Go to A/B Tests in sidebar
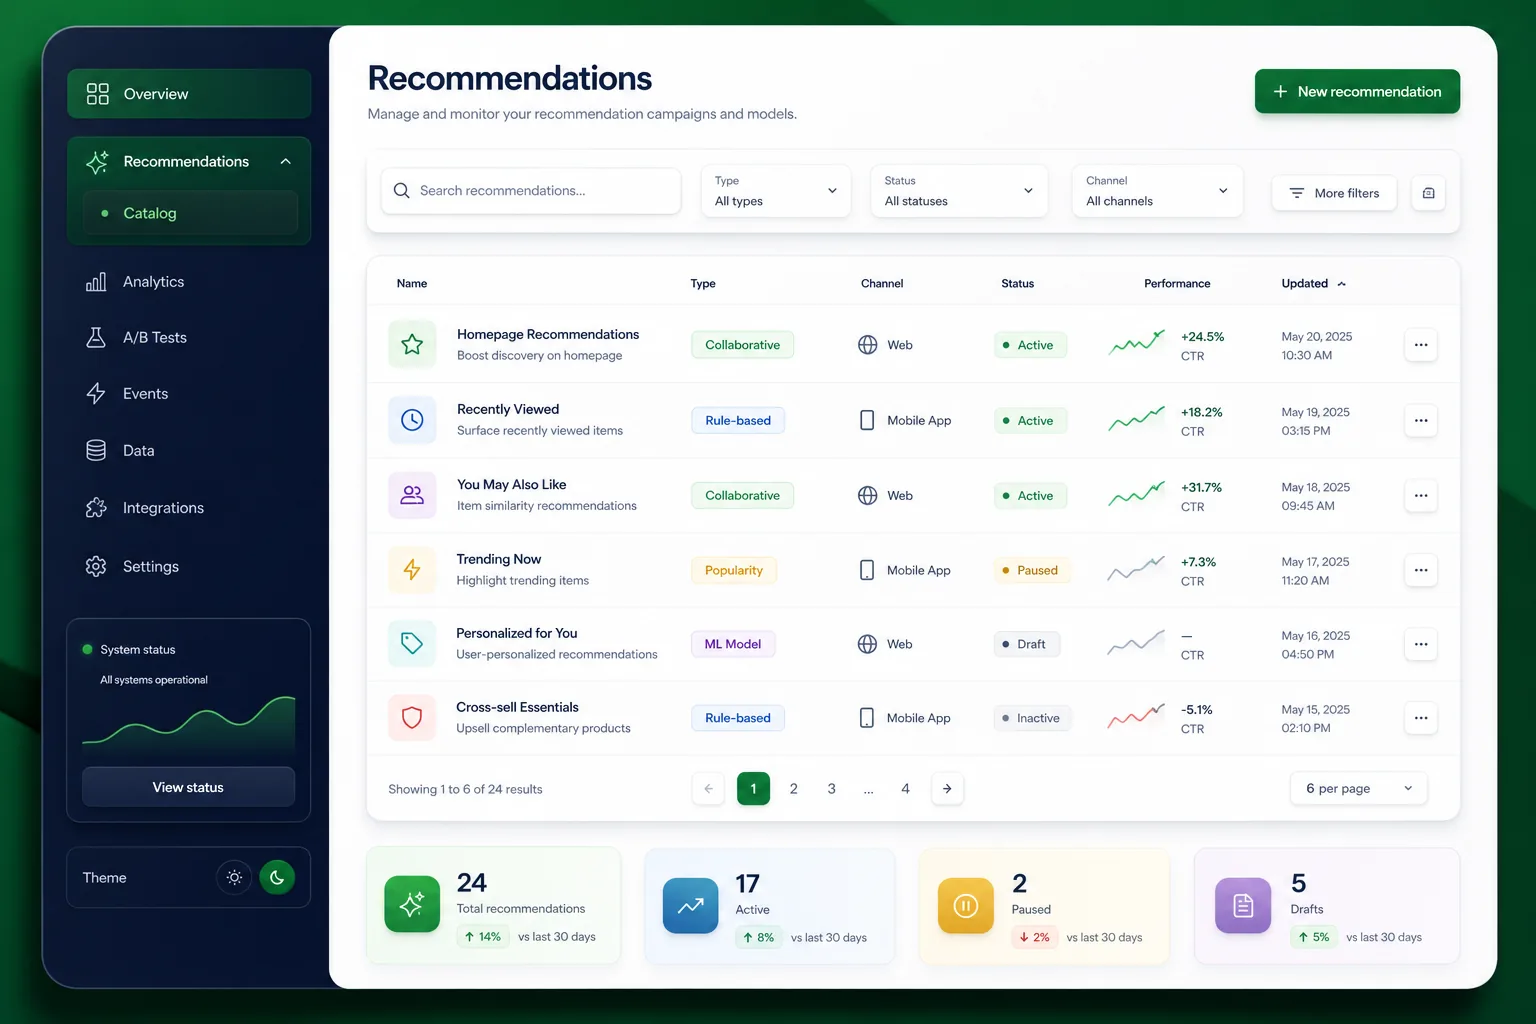The width and height of the screenshot is (1536, 1024). point(189,338)
